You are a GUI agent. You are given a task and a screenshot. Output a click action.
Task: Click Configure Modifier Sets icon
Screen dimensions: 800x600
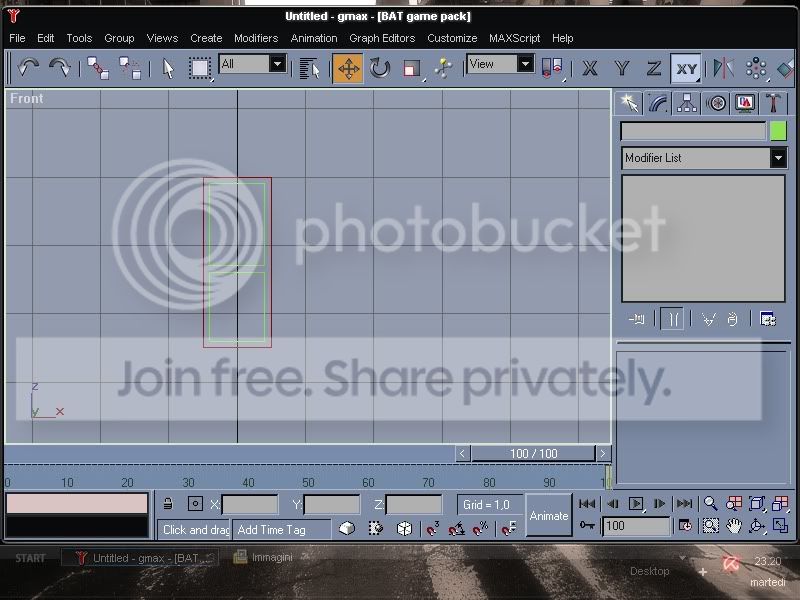tap(768, 319)
